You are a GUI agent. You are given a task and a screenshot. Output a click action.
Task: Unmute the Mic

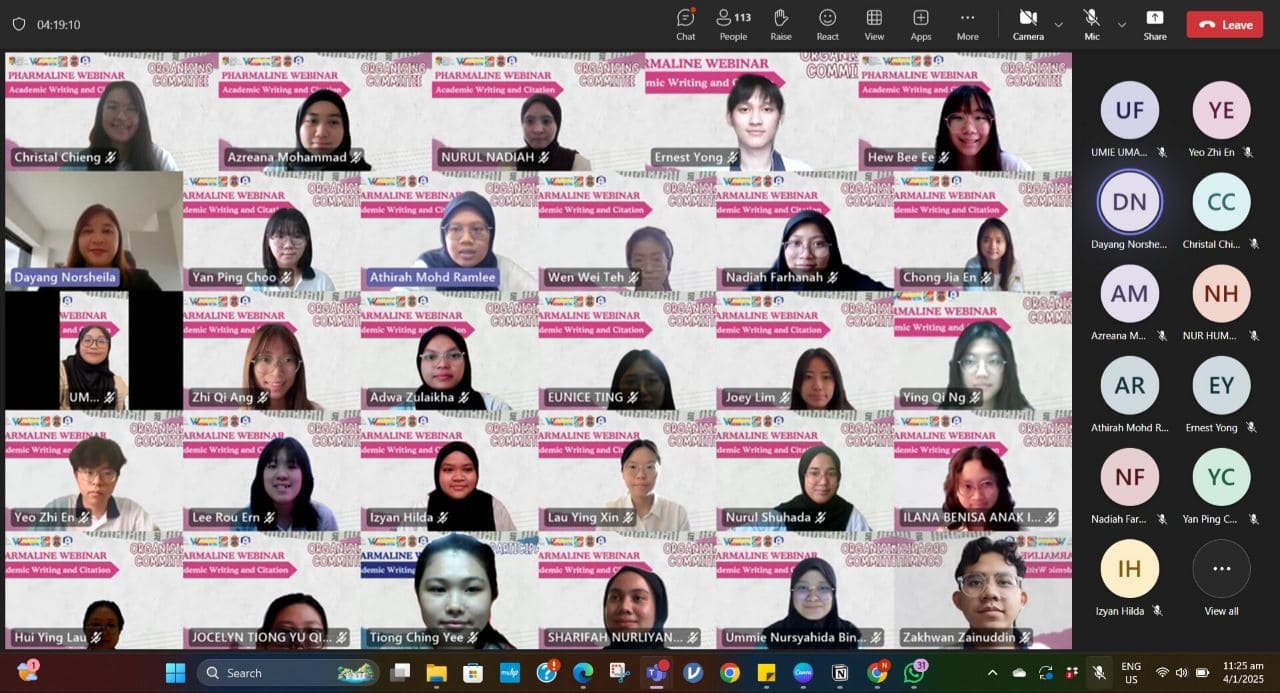tap(1091, 24)
